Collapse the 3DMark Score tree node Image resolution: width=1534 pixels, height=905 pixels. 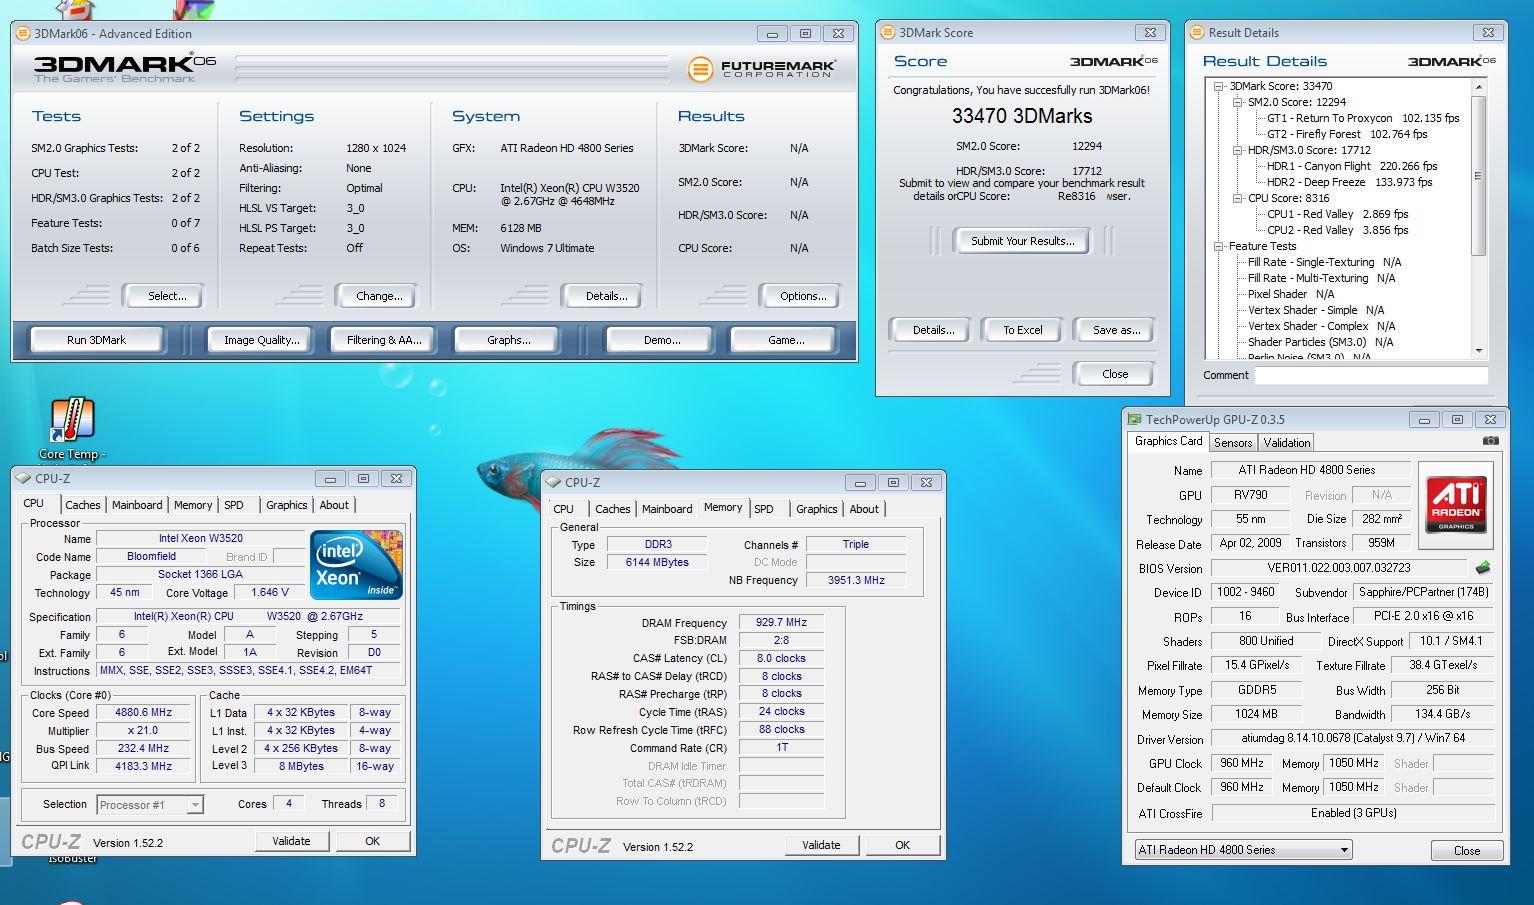coord(1219,86)
